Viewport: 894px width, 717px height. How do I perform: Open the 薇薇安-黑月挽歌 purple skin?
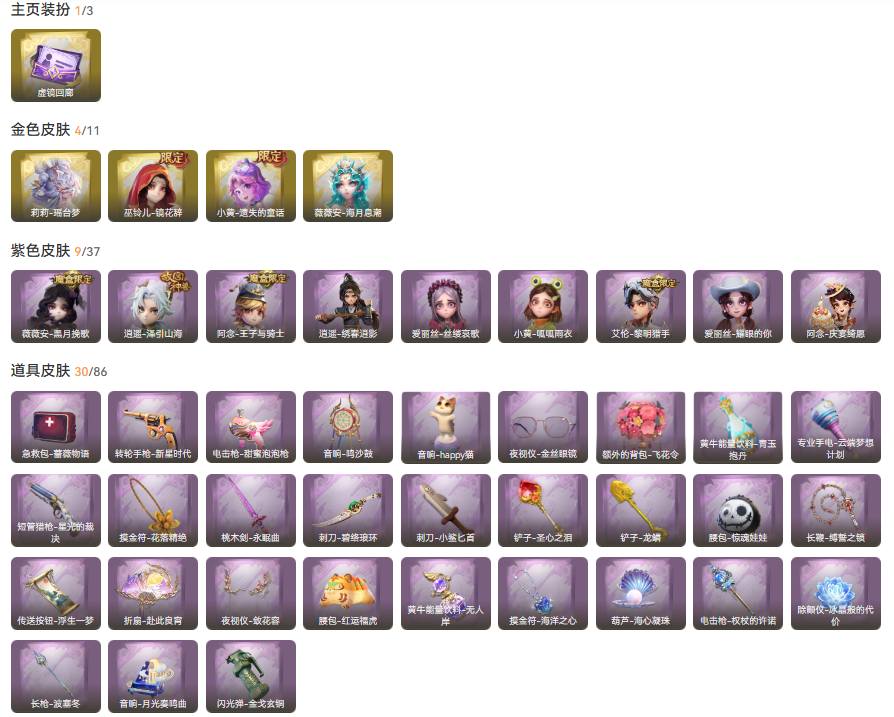point(56,307)
